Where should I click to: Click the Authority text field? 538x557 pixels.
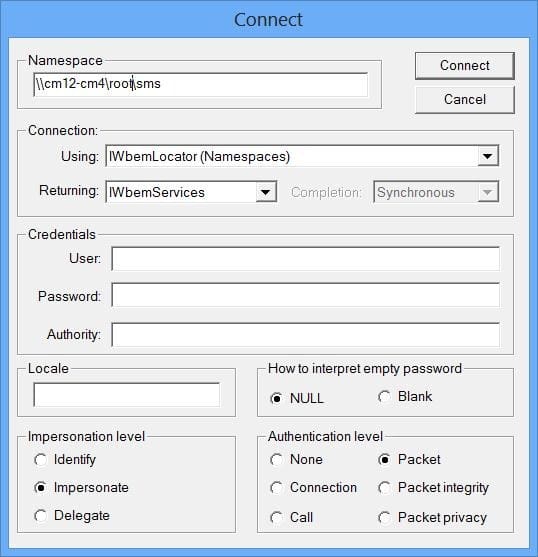point(305,334)
